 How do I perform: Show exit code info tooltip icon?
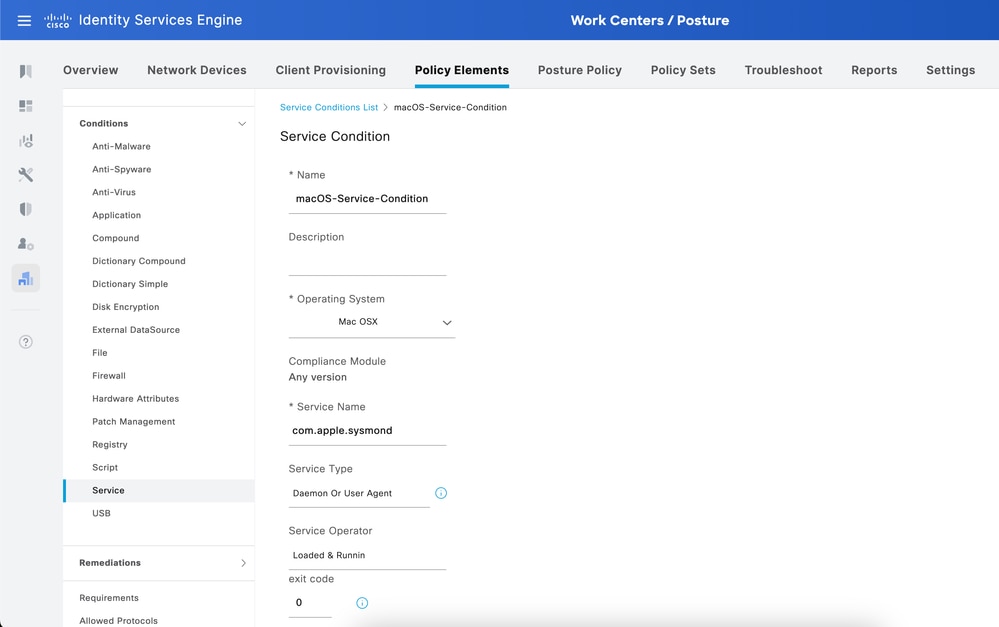click(x=362, y=603)
